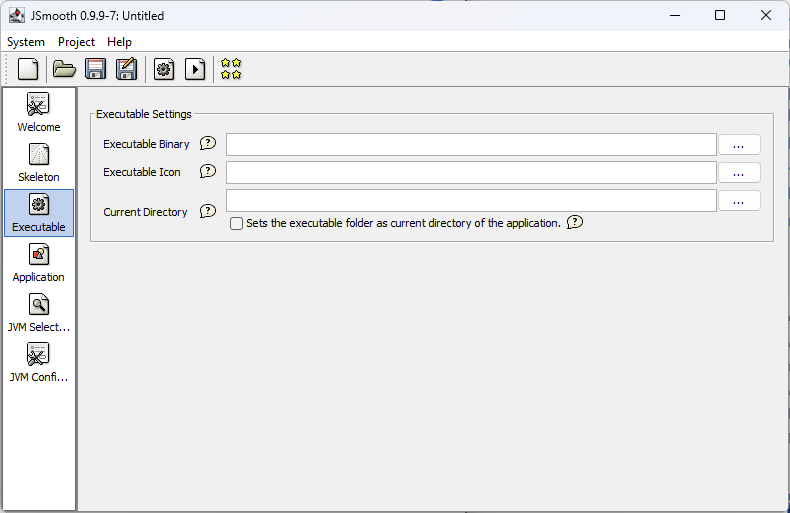Image resolution: width=790 pixels, height=513 pixels.
Task: Create a new project with the blank page icon
Action: click(x=28, y=69)
